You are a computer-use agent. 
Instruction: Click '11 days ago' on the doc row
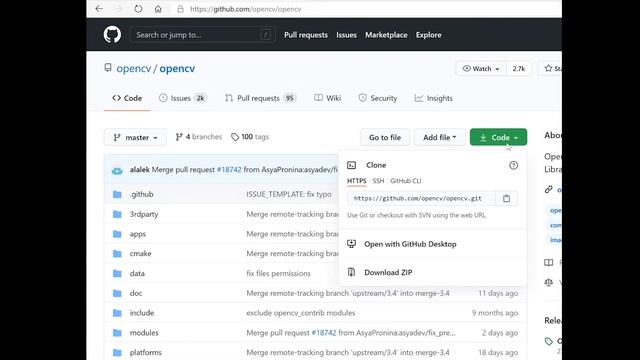498,293
